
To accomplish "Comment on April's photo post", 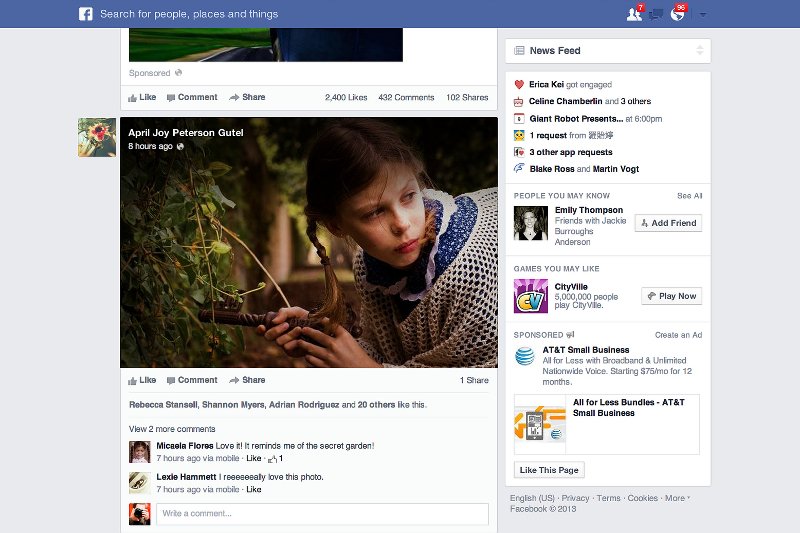I will click(x=192, y=380).
